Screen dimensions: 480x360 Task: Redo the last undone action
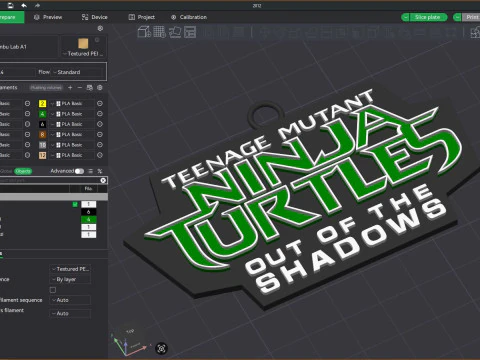point(37,5)
